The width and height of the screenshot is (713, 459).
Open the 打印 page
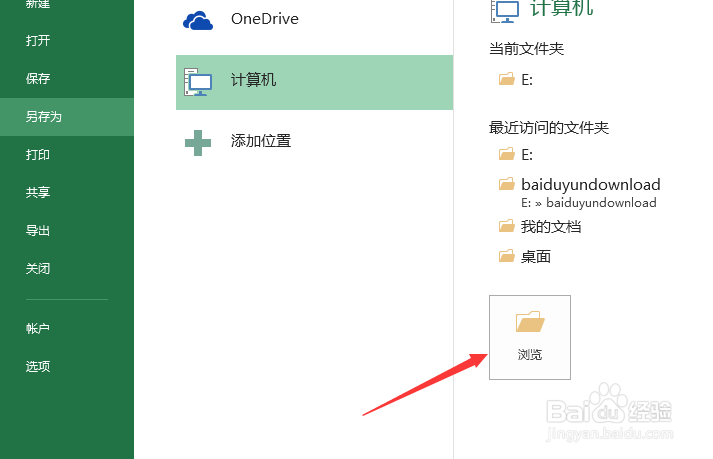(38, 155)
